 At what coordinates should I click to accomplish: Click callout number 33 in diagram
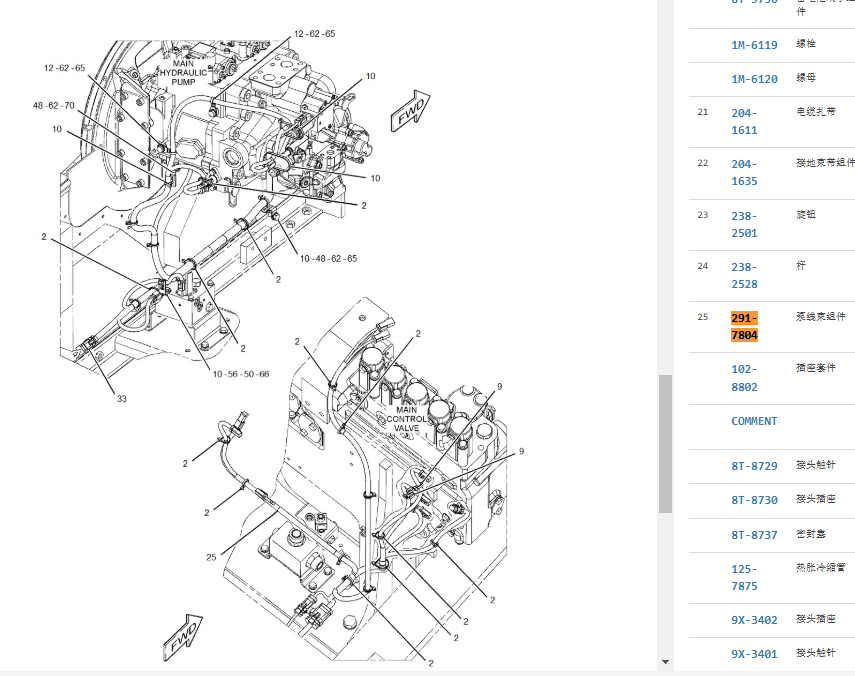coord(122,399)
